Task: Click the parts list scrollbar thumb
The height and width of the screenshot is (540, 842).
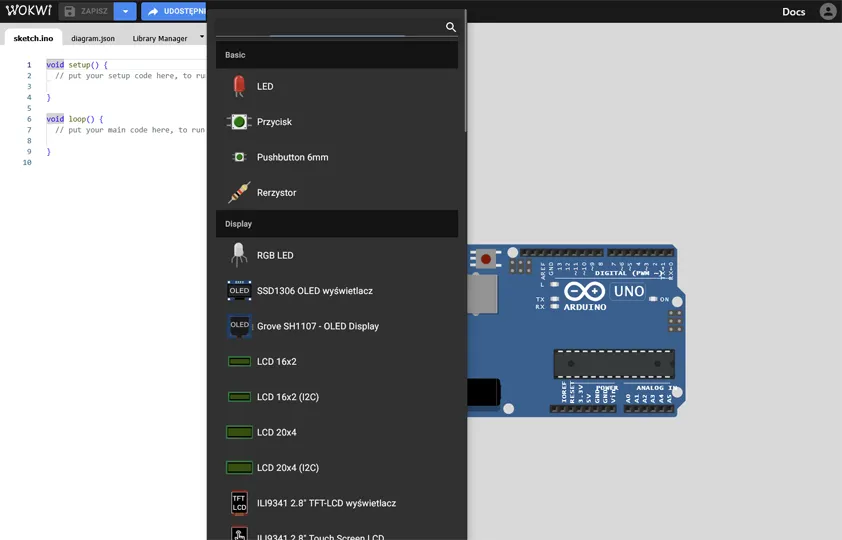Action: pos(465,71)
